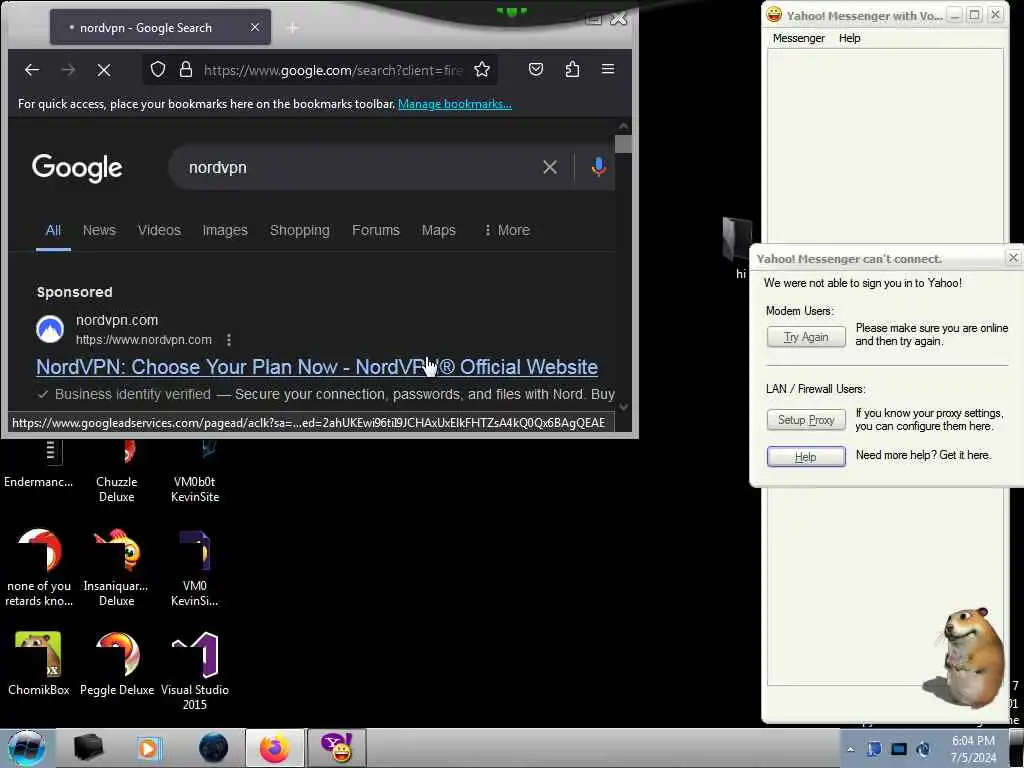Viewport: 1024px width, 768px height.
Task: Select the All results tab
Action: click(53, 231)
